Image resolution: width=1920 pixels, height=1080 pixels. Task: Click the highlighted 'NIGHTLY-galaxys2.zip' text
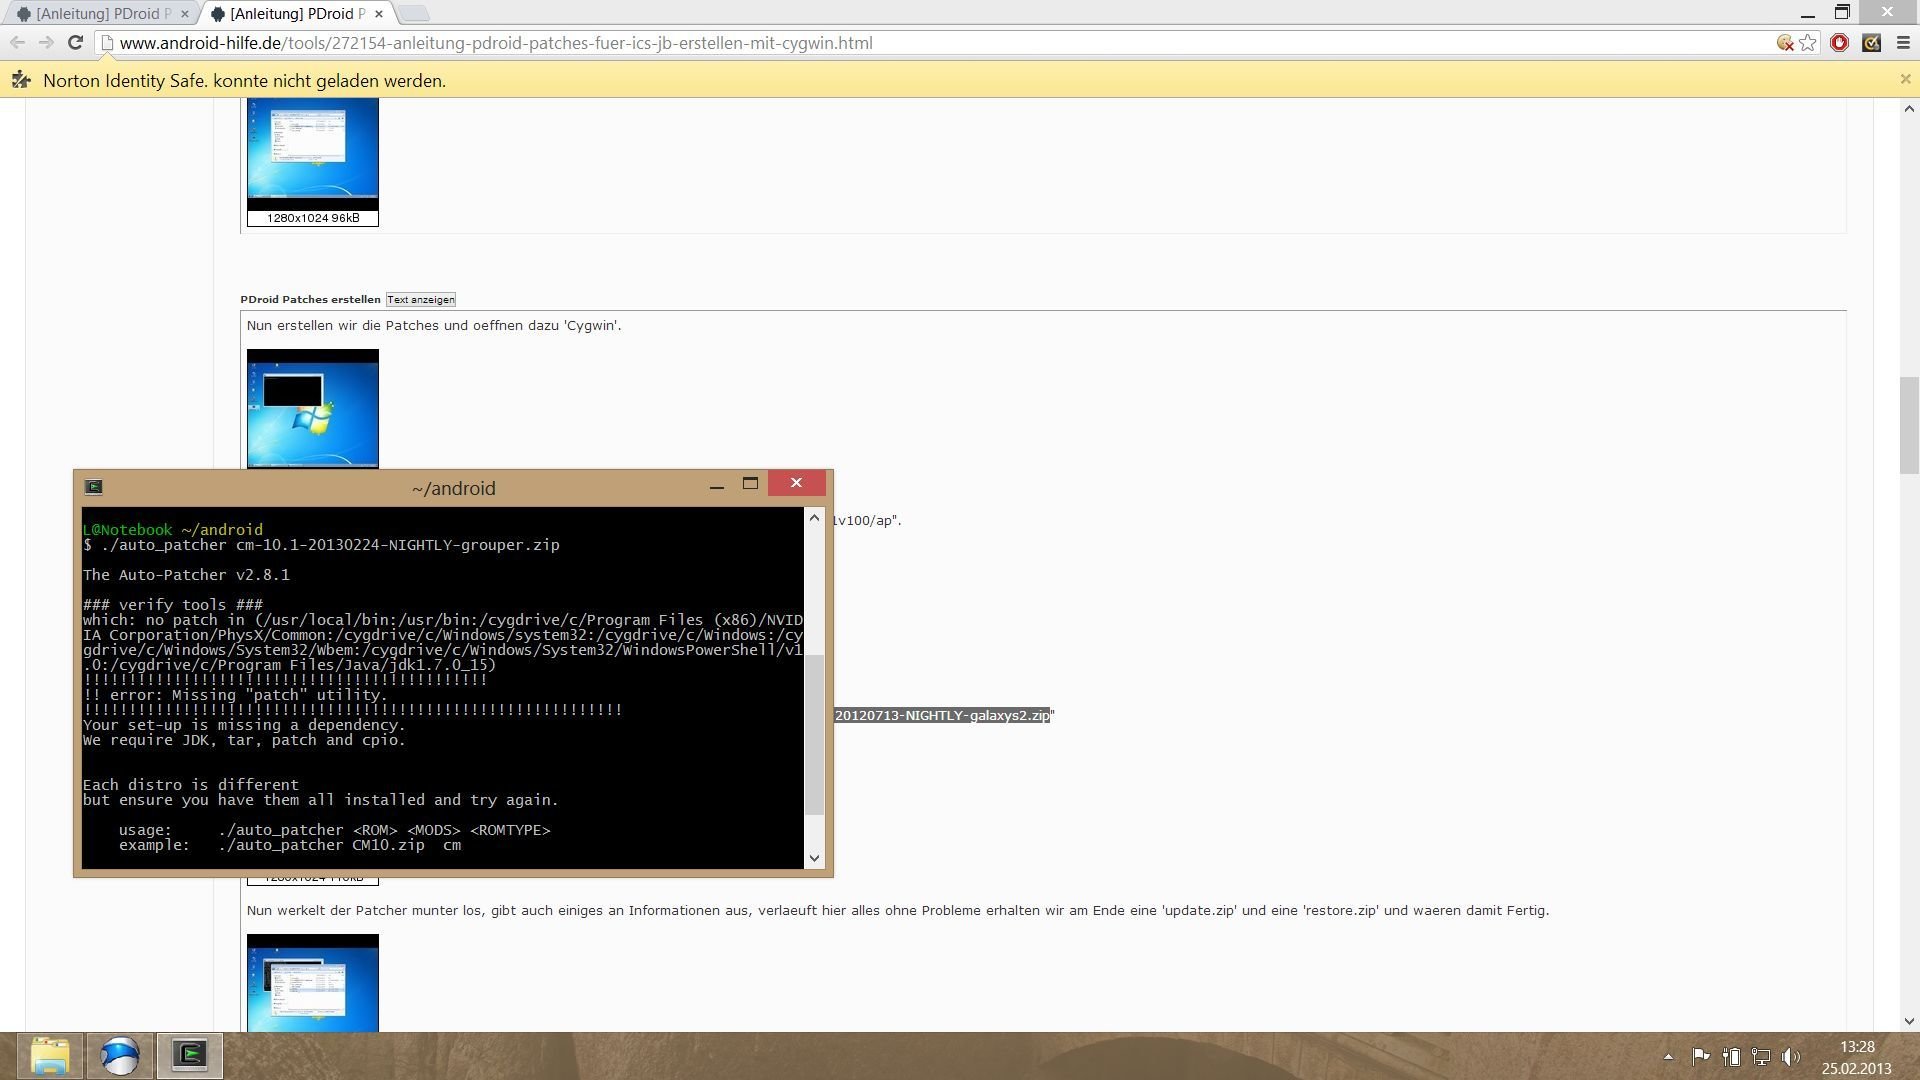coord(942,715)
